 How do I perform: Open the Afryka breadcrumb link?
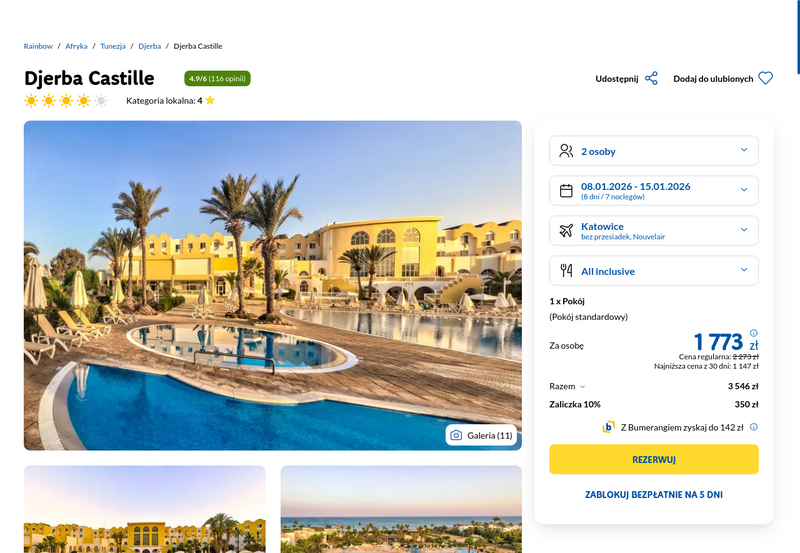pyautogui.click(x=76, y=46)
